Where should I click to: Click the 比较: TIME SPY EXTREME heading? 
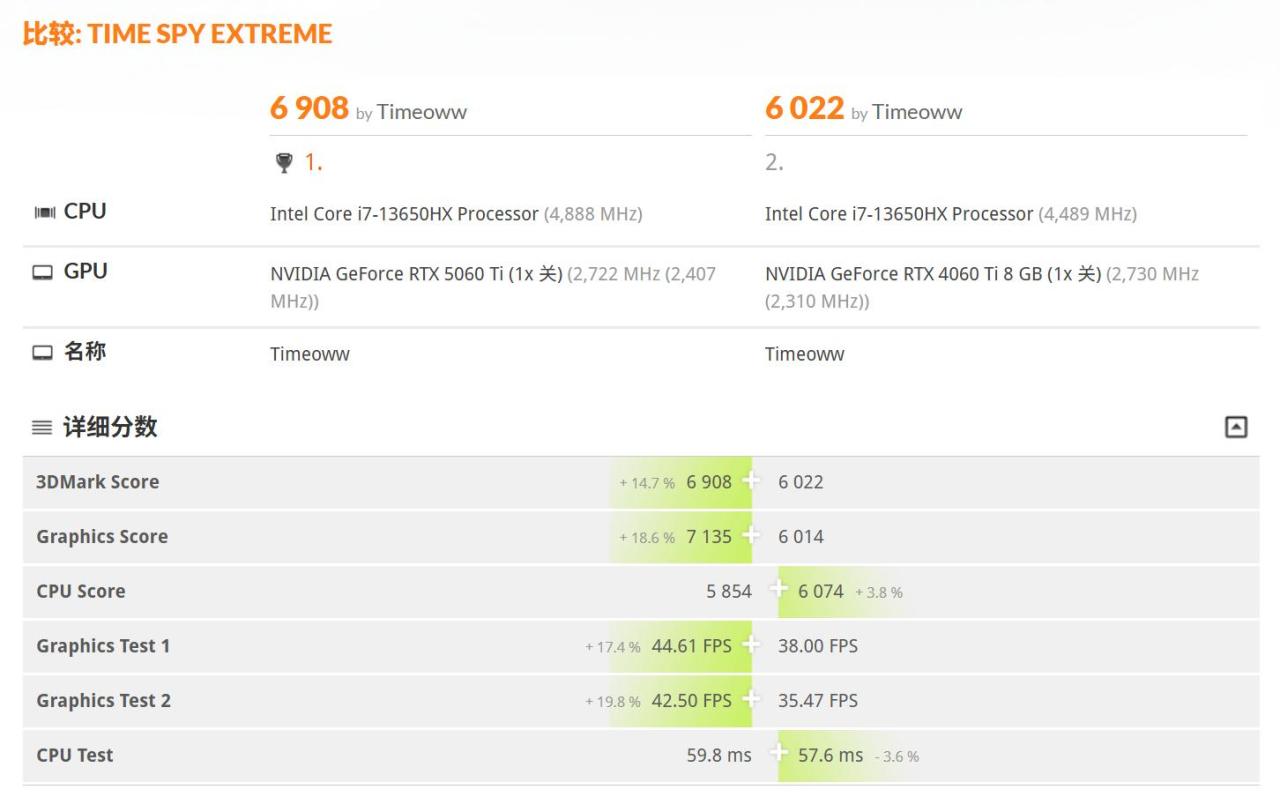coord(177,34)
